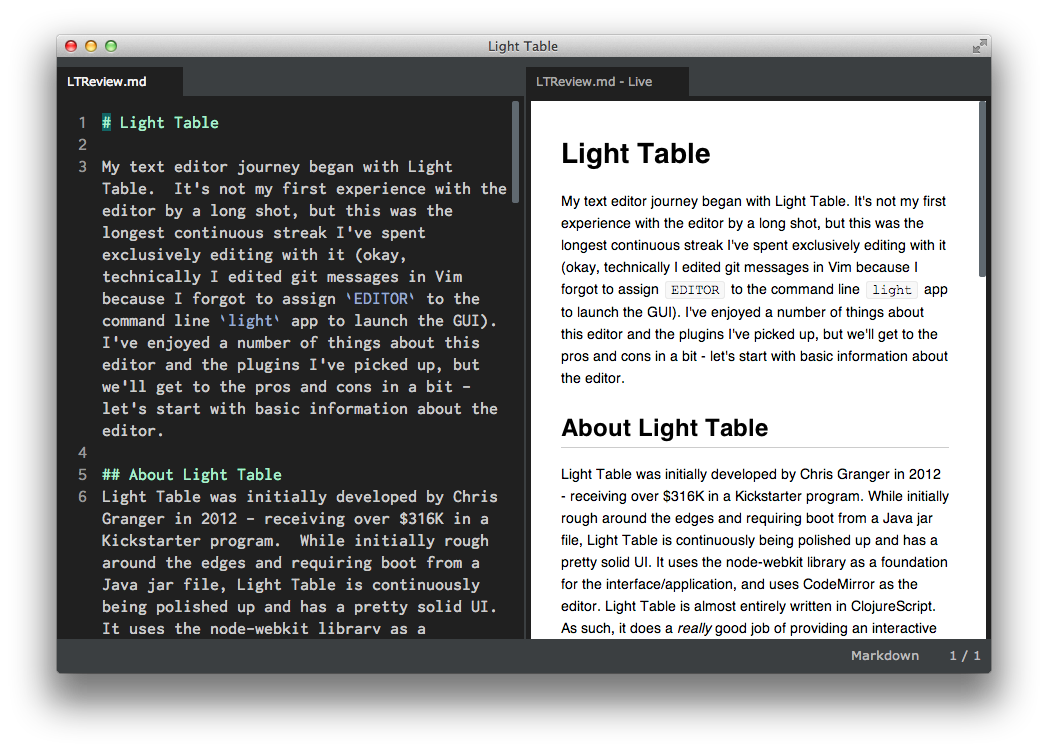Place cursor on '# Light Table' source heading
Image resolution: width=1048 pixels, height=752 pixels.
coord(160,123)
